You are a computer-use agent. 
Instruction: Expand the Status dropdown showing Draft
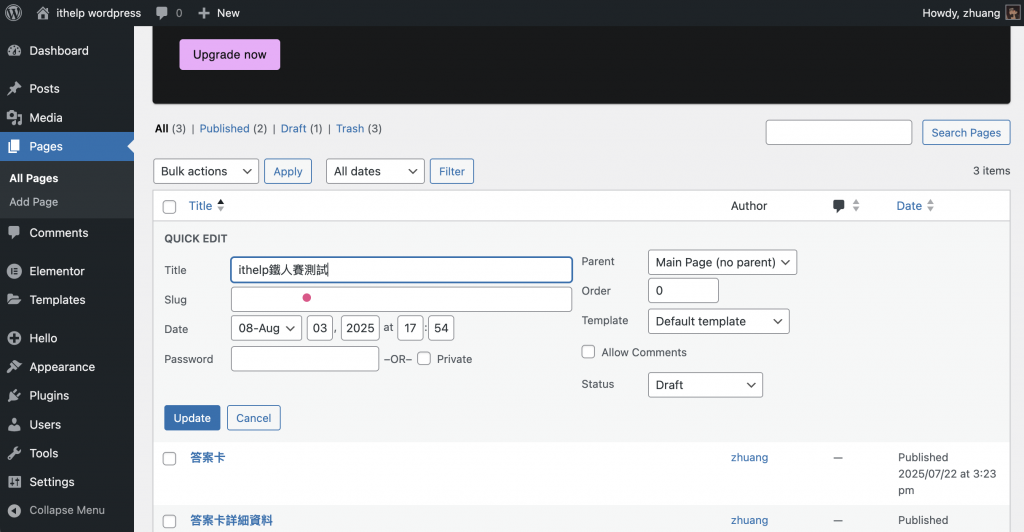click(x=705, y=384)
